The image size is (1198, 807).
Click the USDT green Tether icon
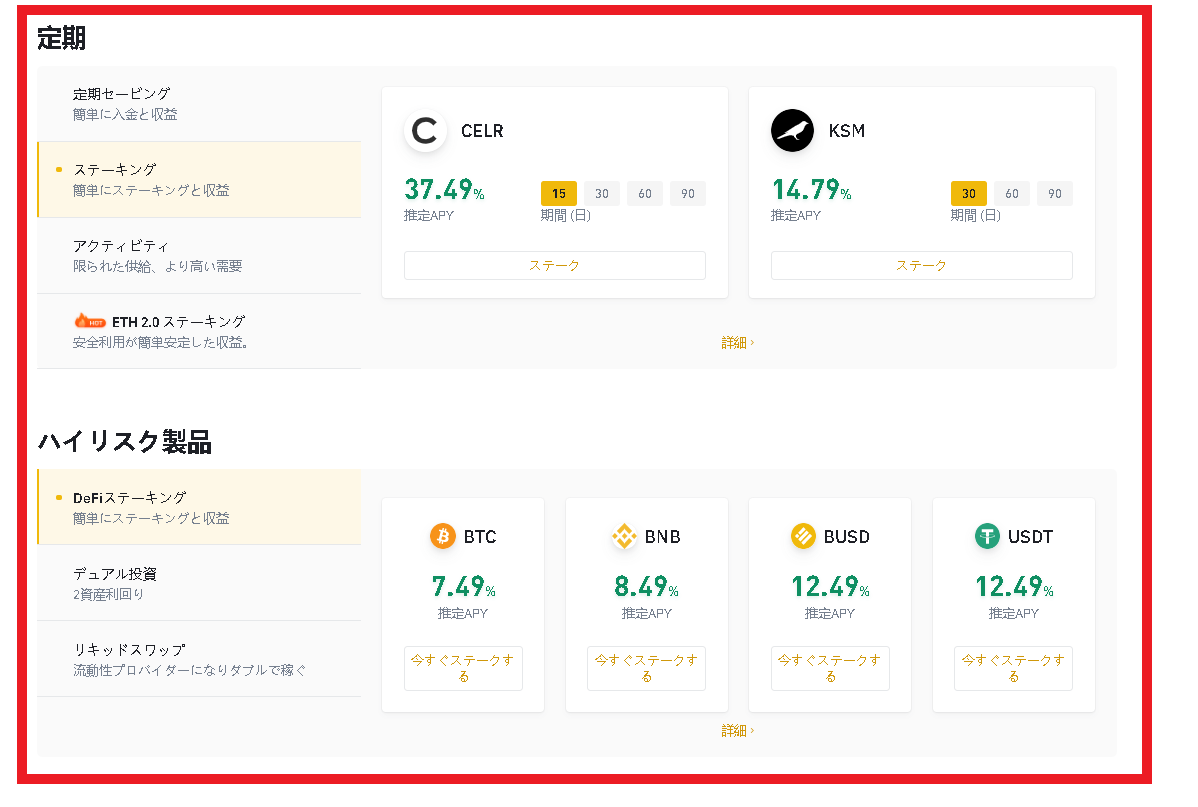(x=987, y=536)
